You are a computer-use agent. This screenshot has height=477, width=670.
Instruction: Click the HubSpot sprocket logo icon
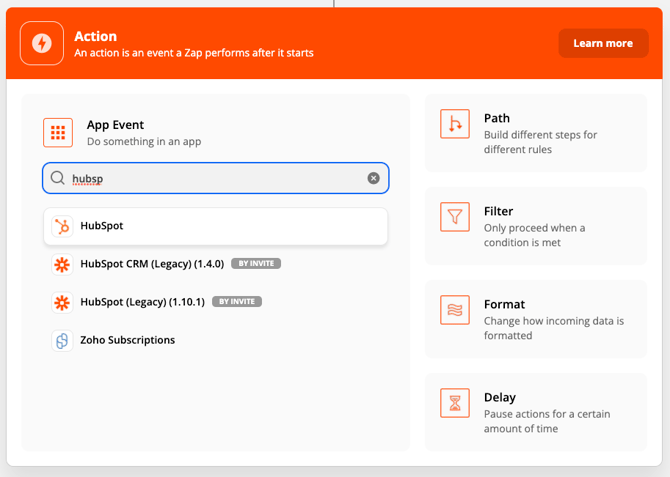pos(62,226)
